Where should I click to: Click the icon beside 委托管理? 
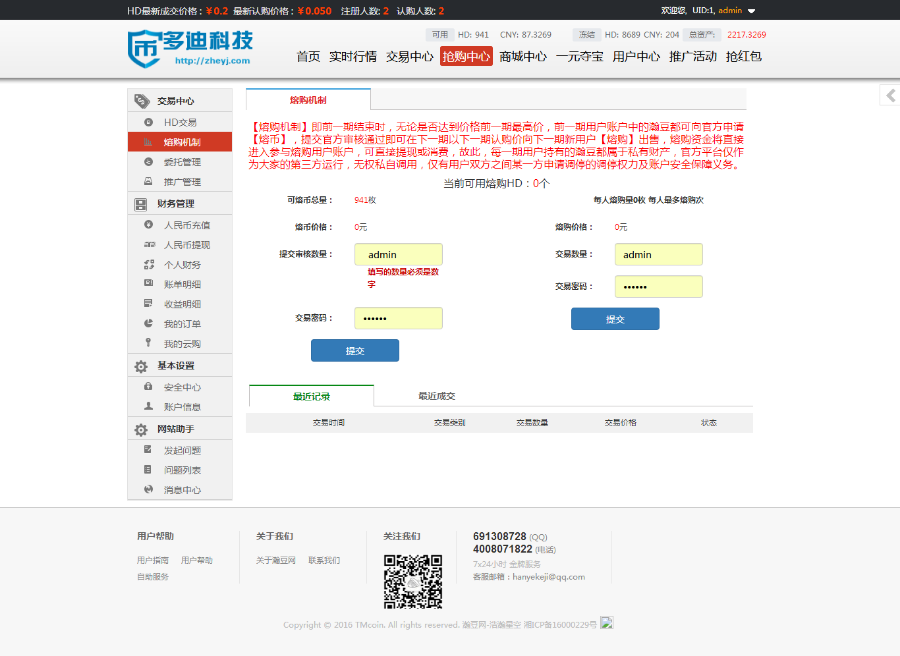click(x=149, y=162)
